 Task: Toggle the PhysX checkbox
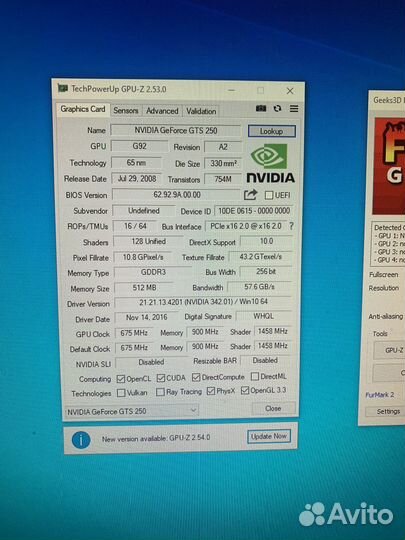211,391
